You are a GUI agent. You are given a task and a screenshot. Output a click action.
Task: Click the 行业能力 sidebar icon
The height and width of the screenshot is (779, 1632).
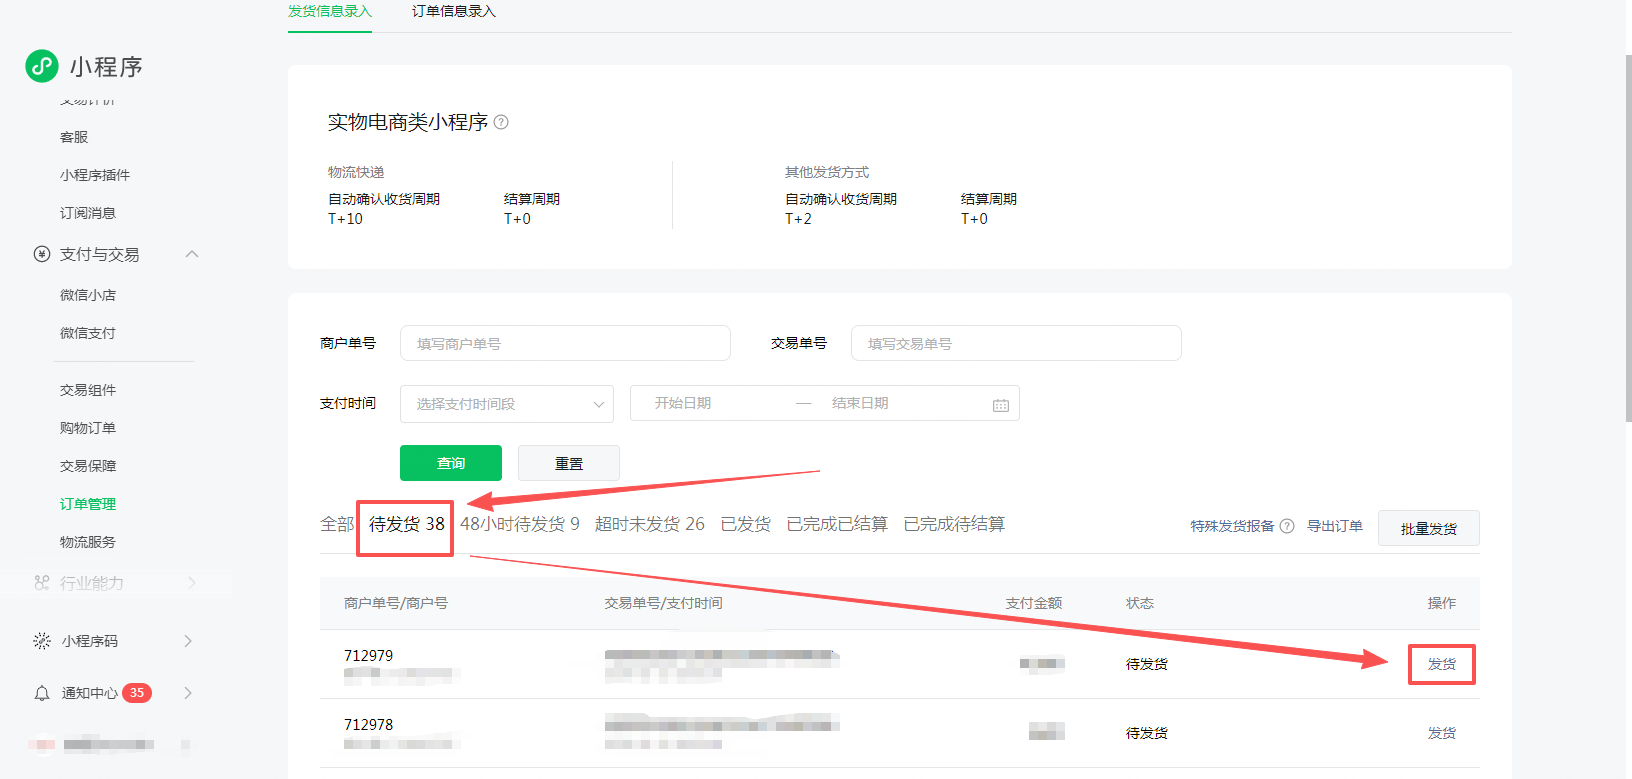coord(42,583)
